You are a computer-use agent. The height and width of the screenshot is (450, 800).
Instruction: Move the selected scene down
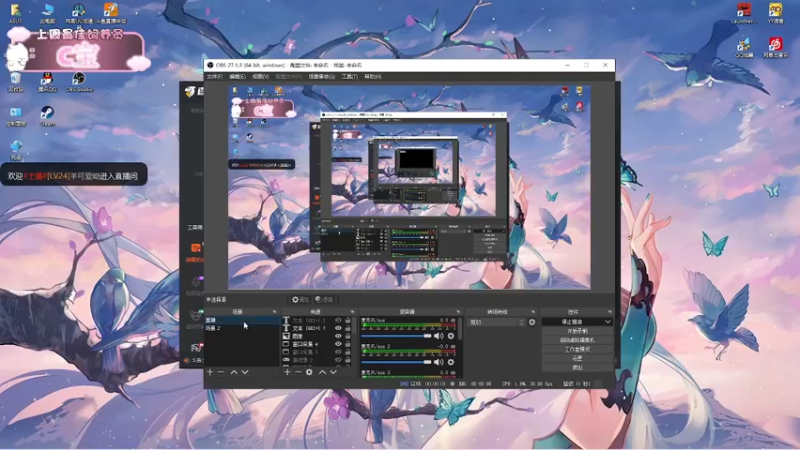click(x=245, y=372)
